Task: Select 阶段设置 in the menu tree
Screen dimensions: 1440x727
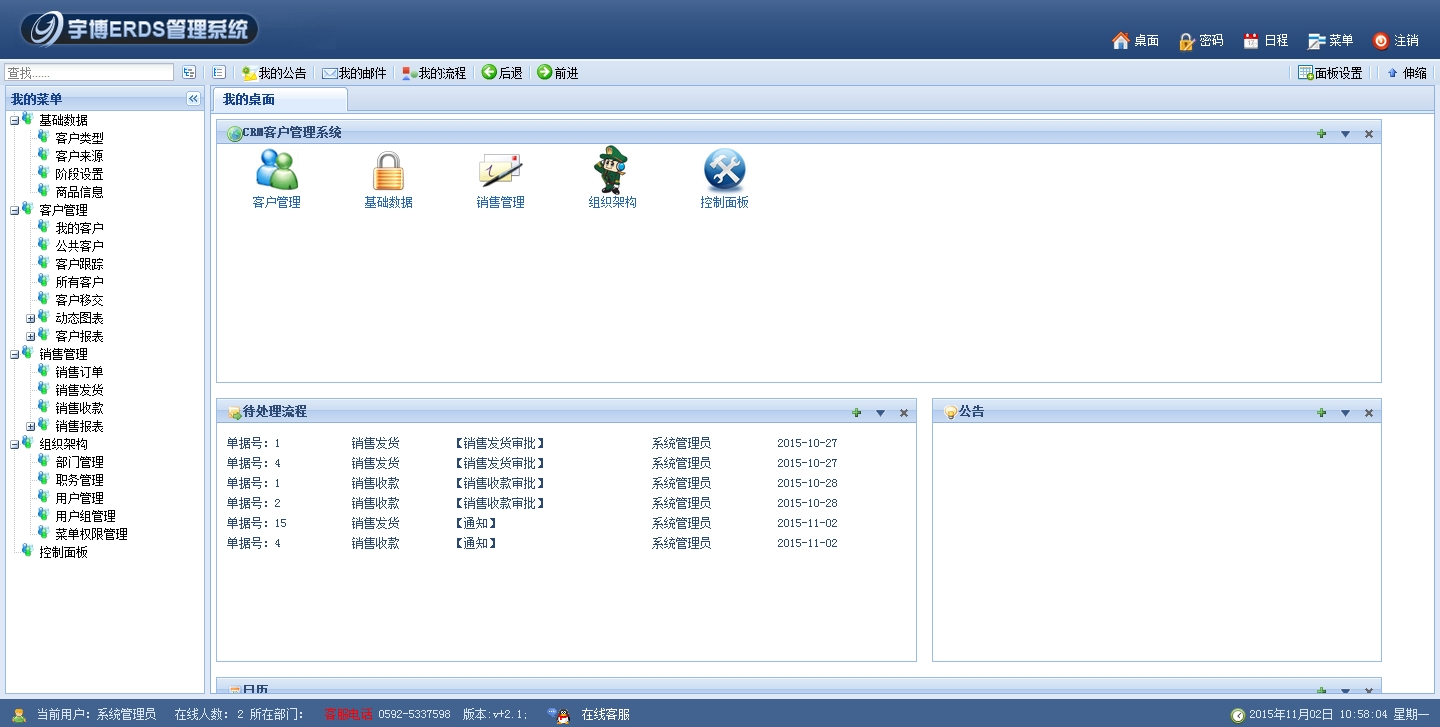Action: point(79,175)
